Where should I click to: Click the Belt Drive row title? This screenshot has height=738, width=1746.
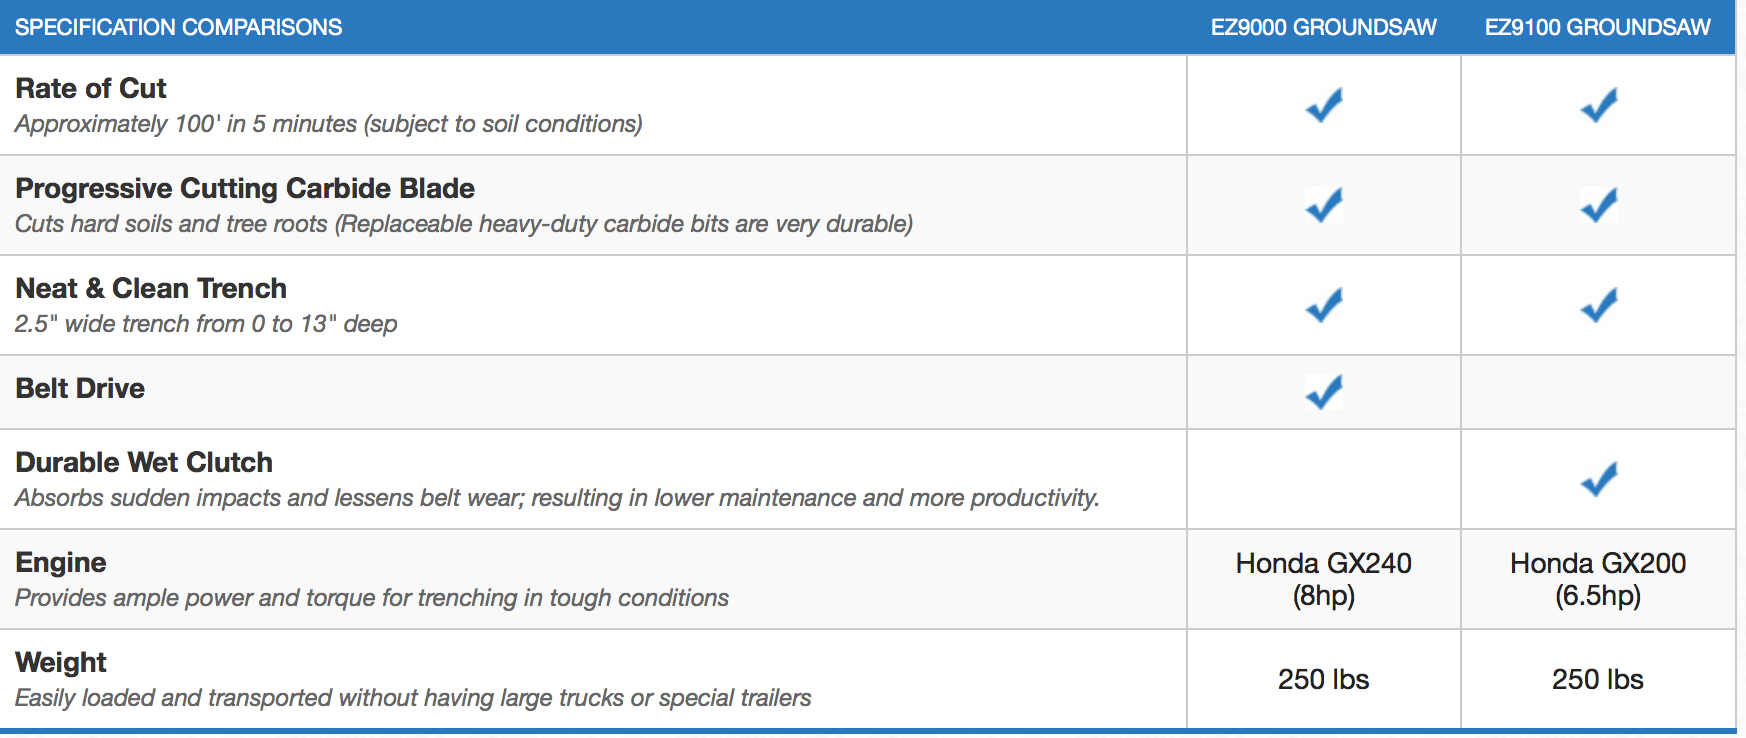80,388
